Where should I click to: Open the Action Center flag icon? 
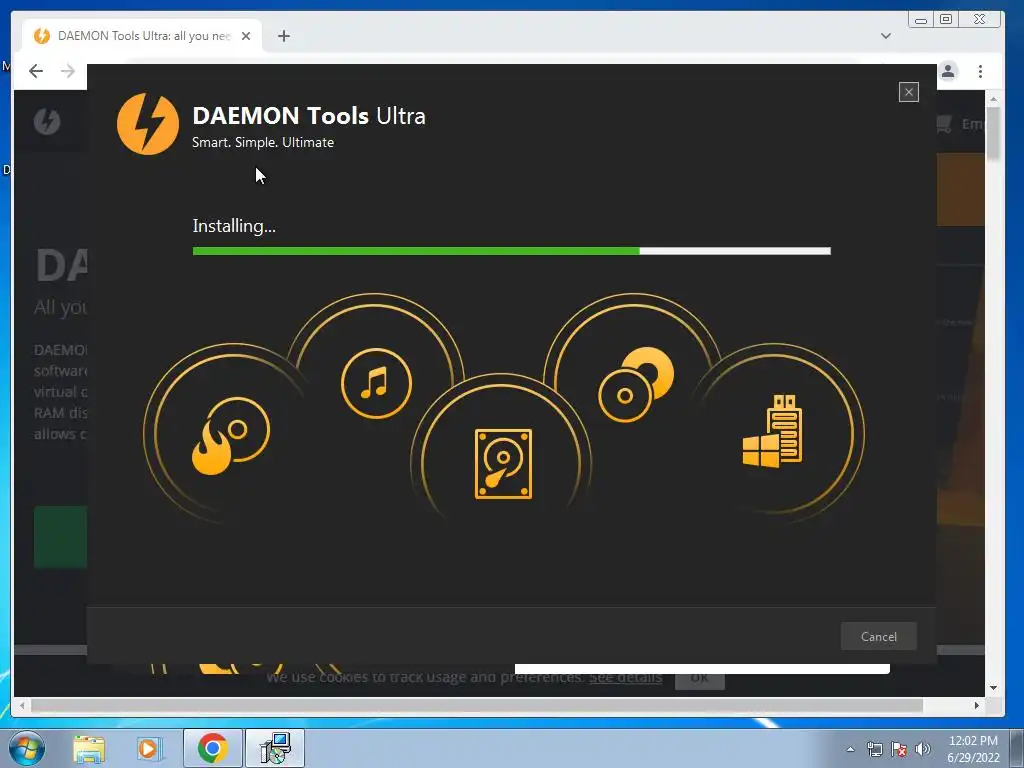[x=899, y=749]
